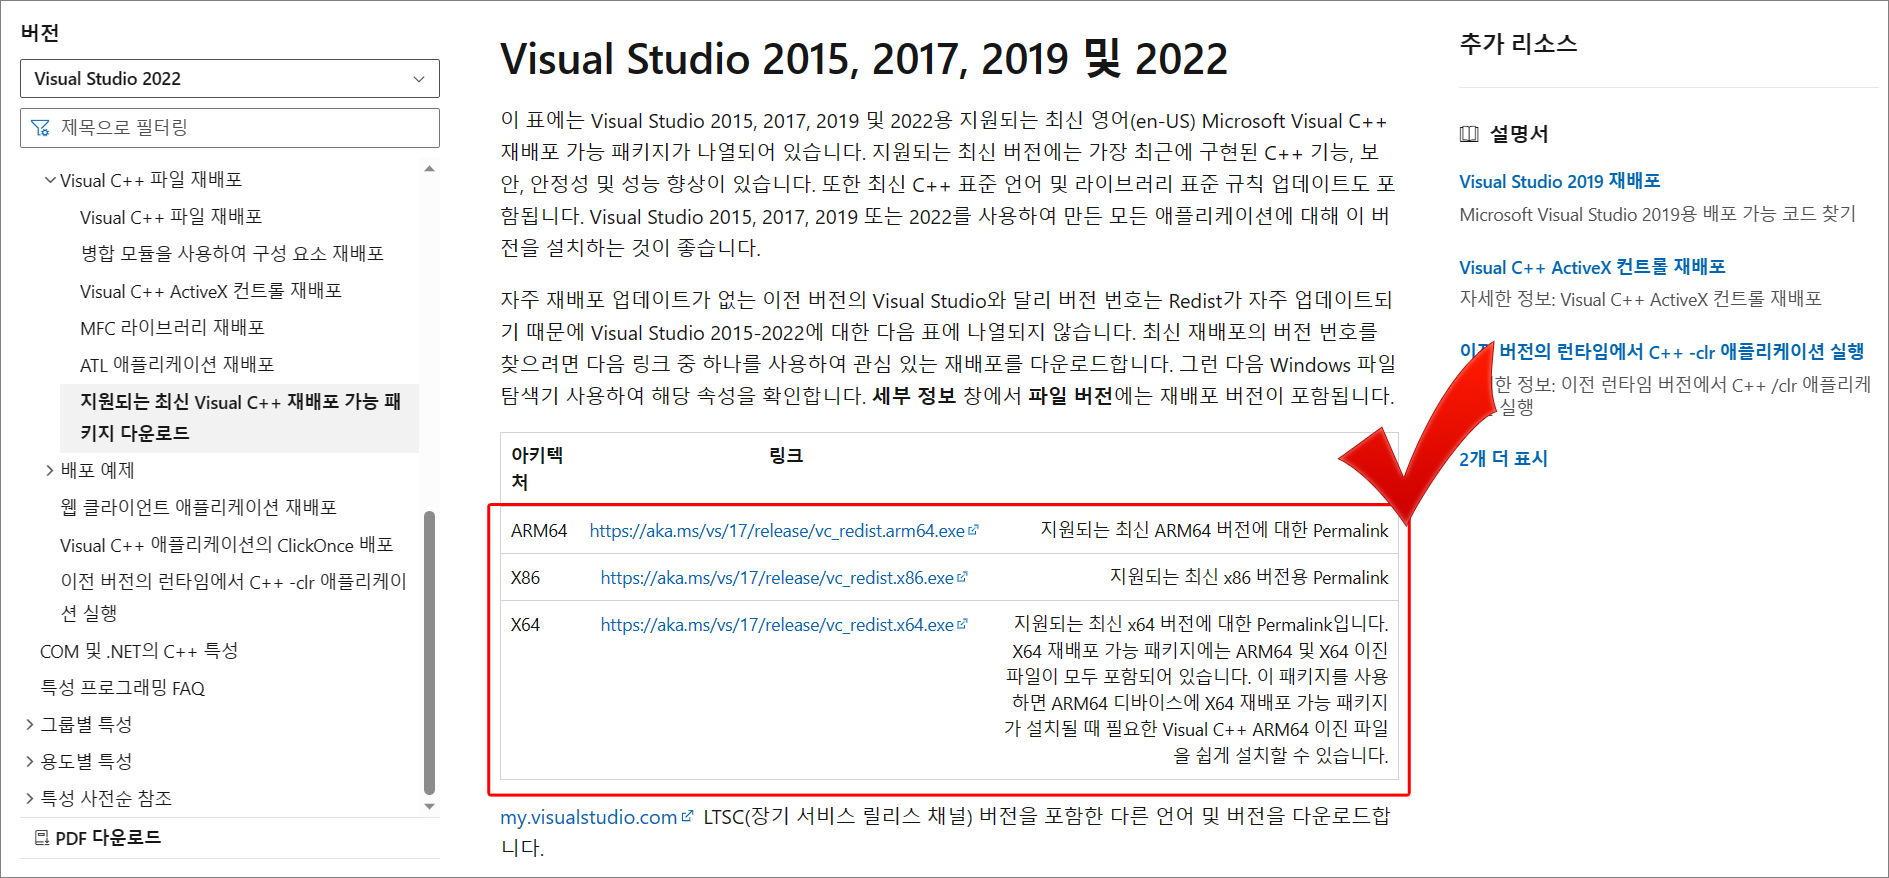Click the title filter input field
Image resolution: width=1889 pixels, height=878 pixels.
point(229,128)
